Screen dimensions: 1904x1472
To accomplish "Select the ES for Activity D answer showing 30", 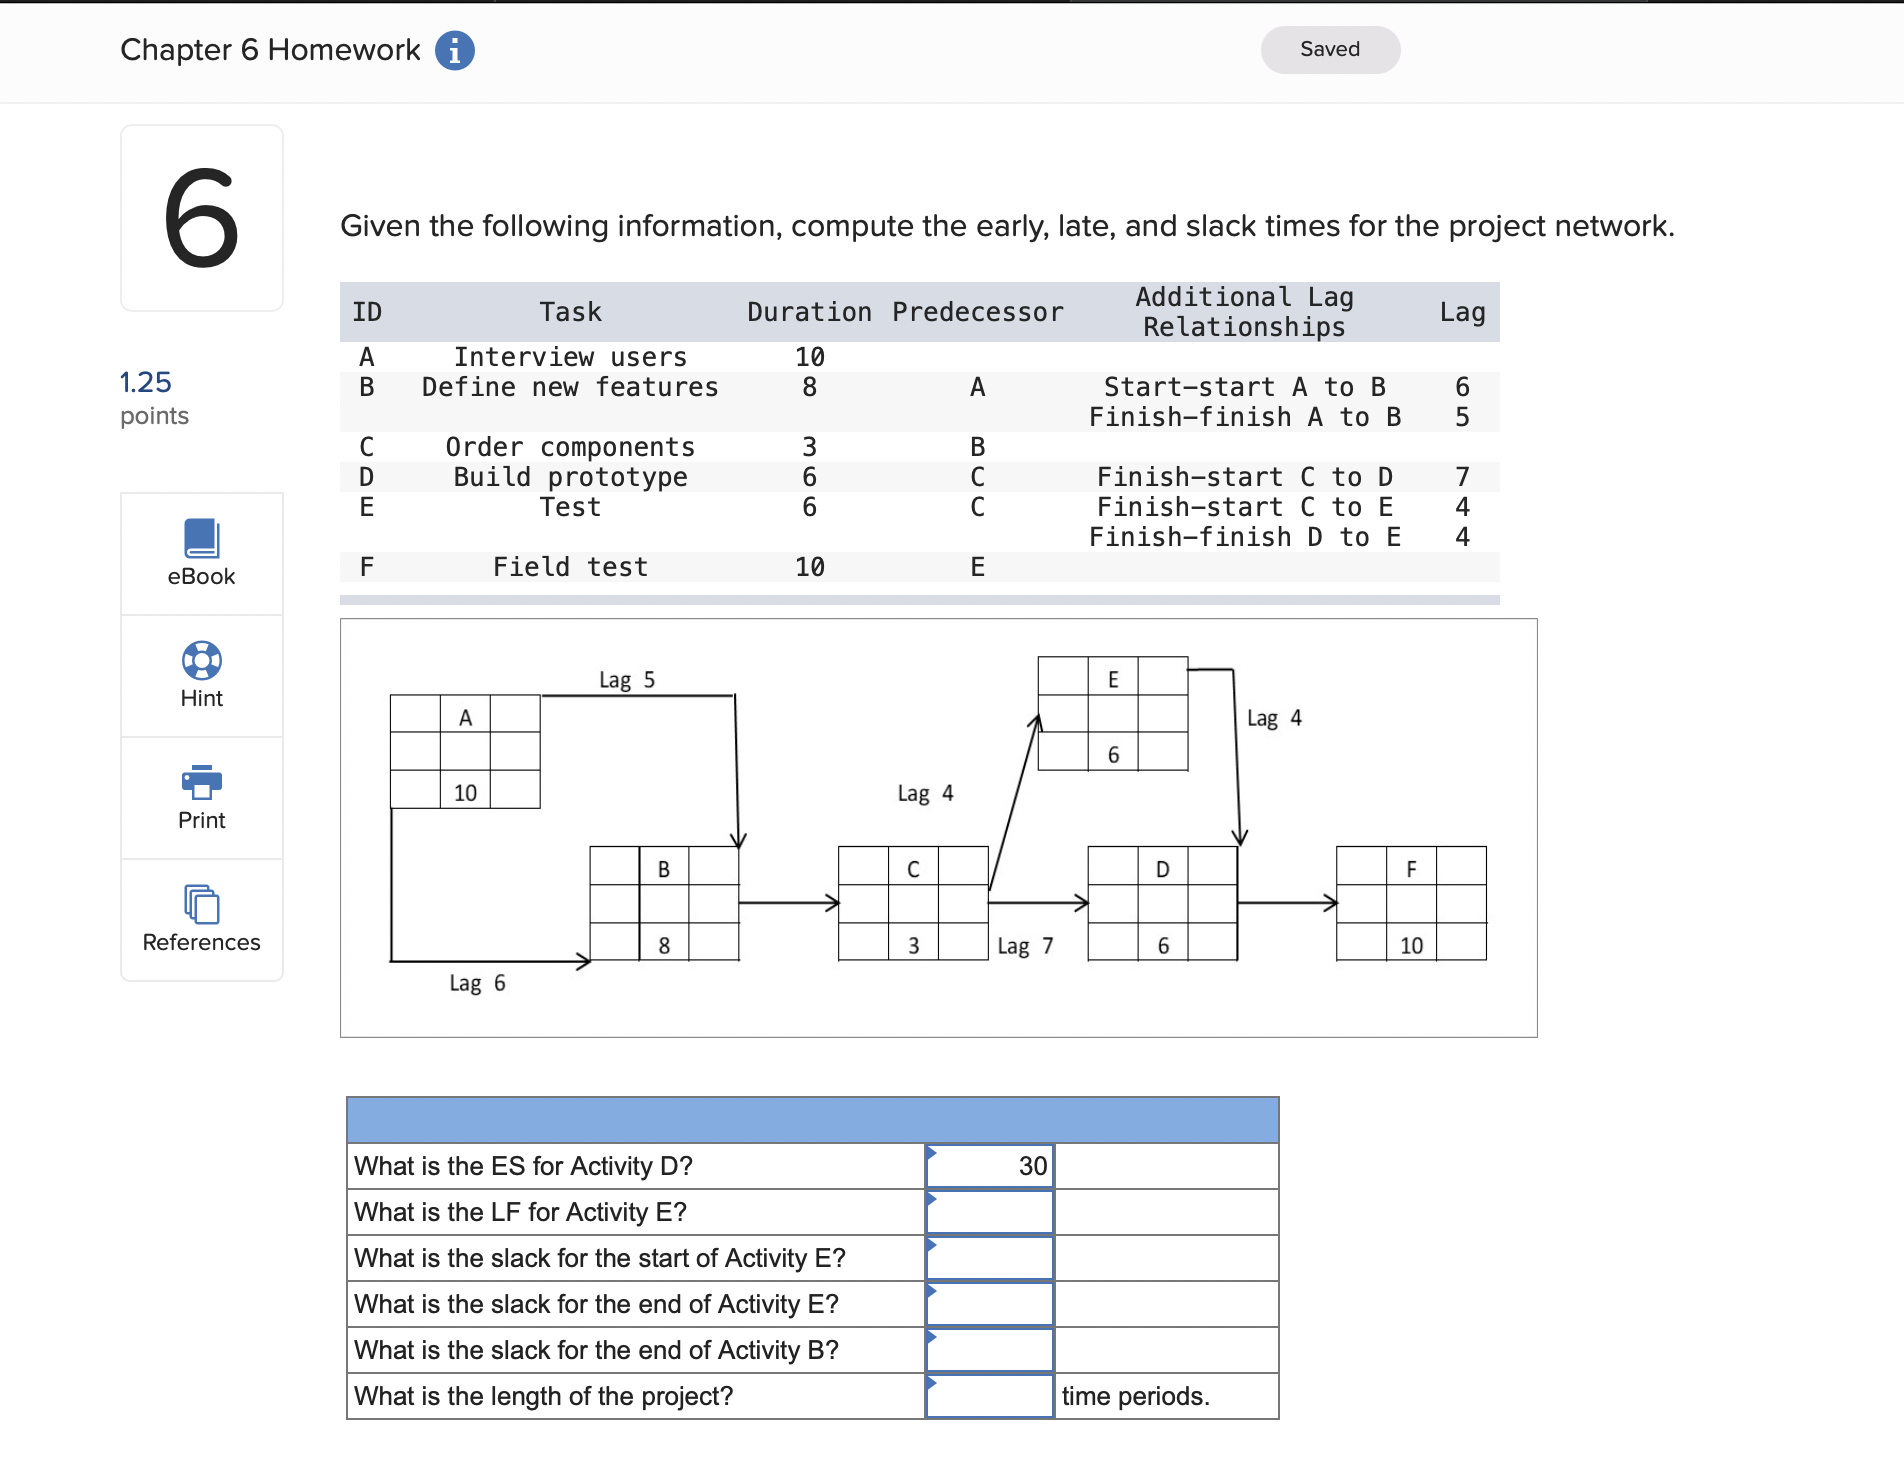I will (x=988, y=1165).
